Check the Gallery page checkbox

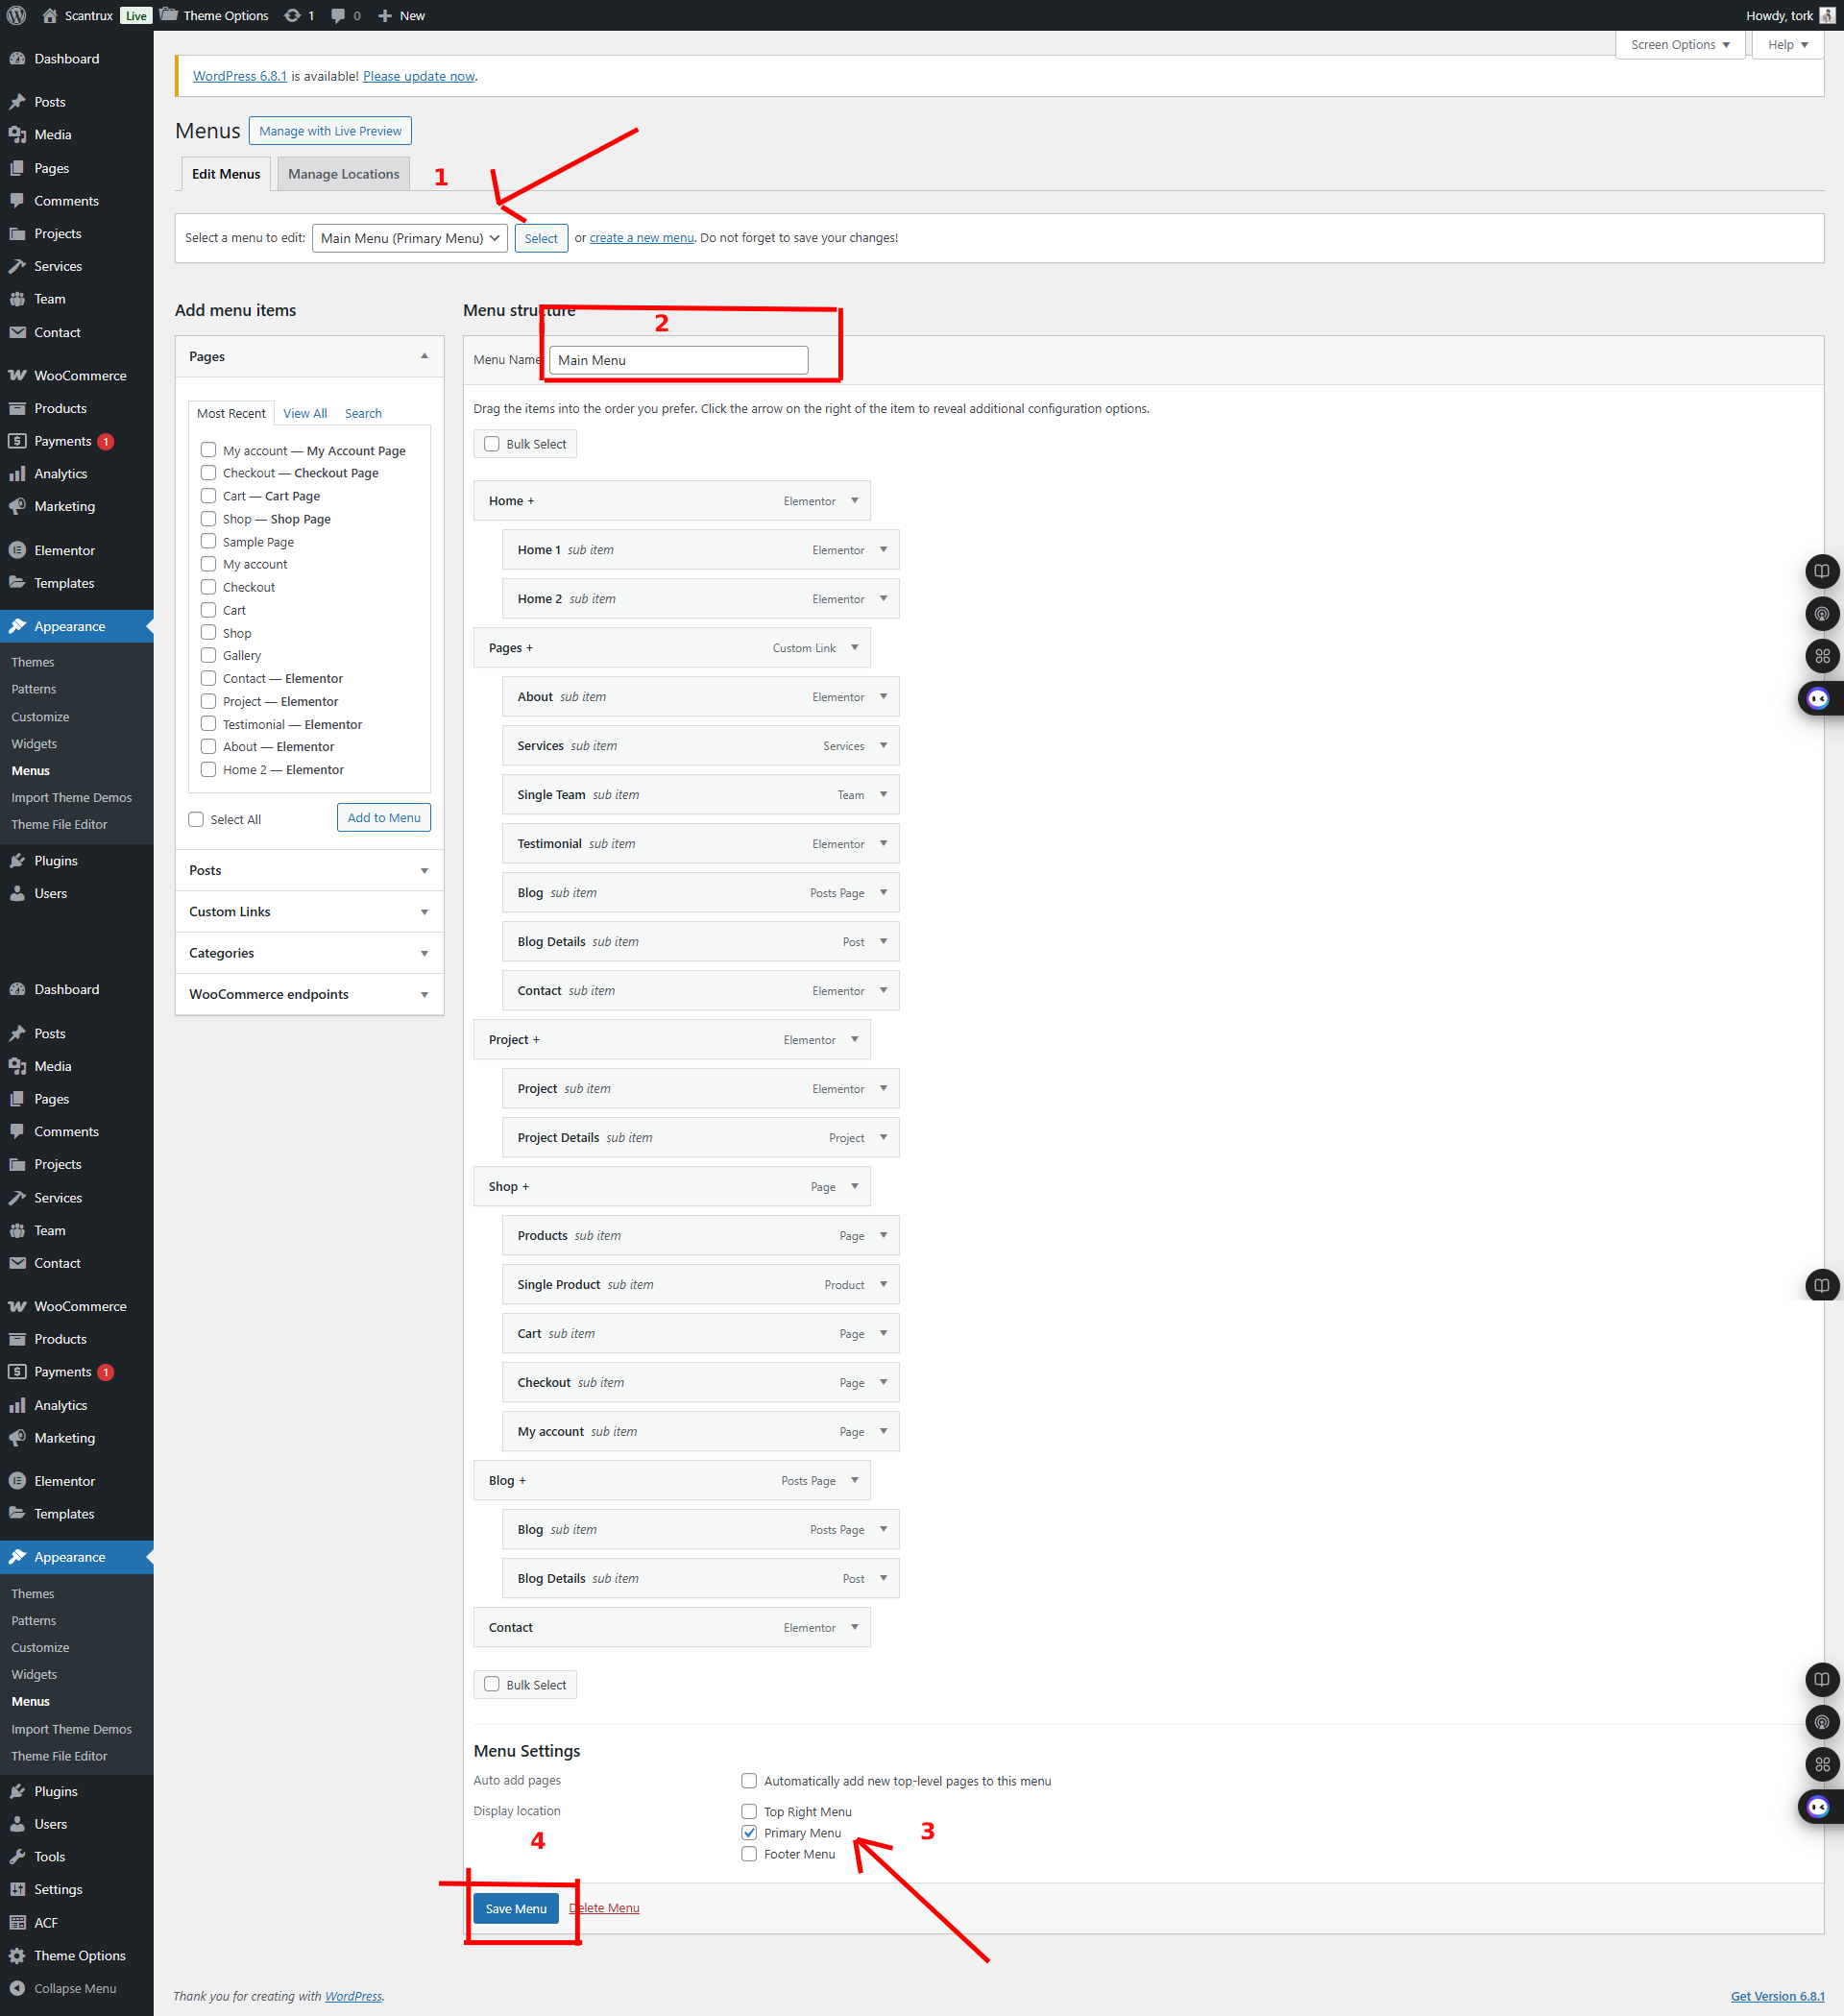click(x=208, y=655)
